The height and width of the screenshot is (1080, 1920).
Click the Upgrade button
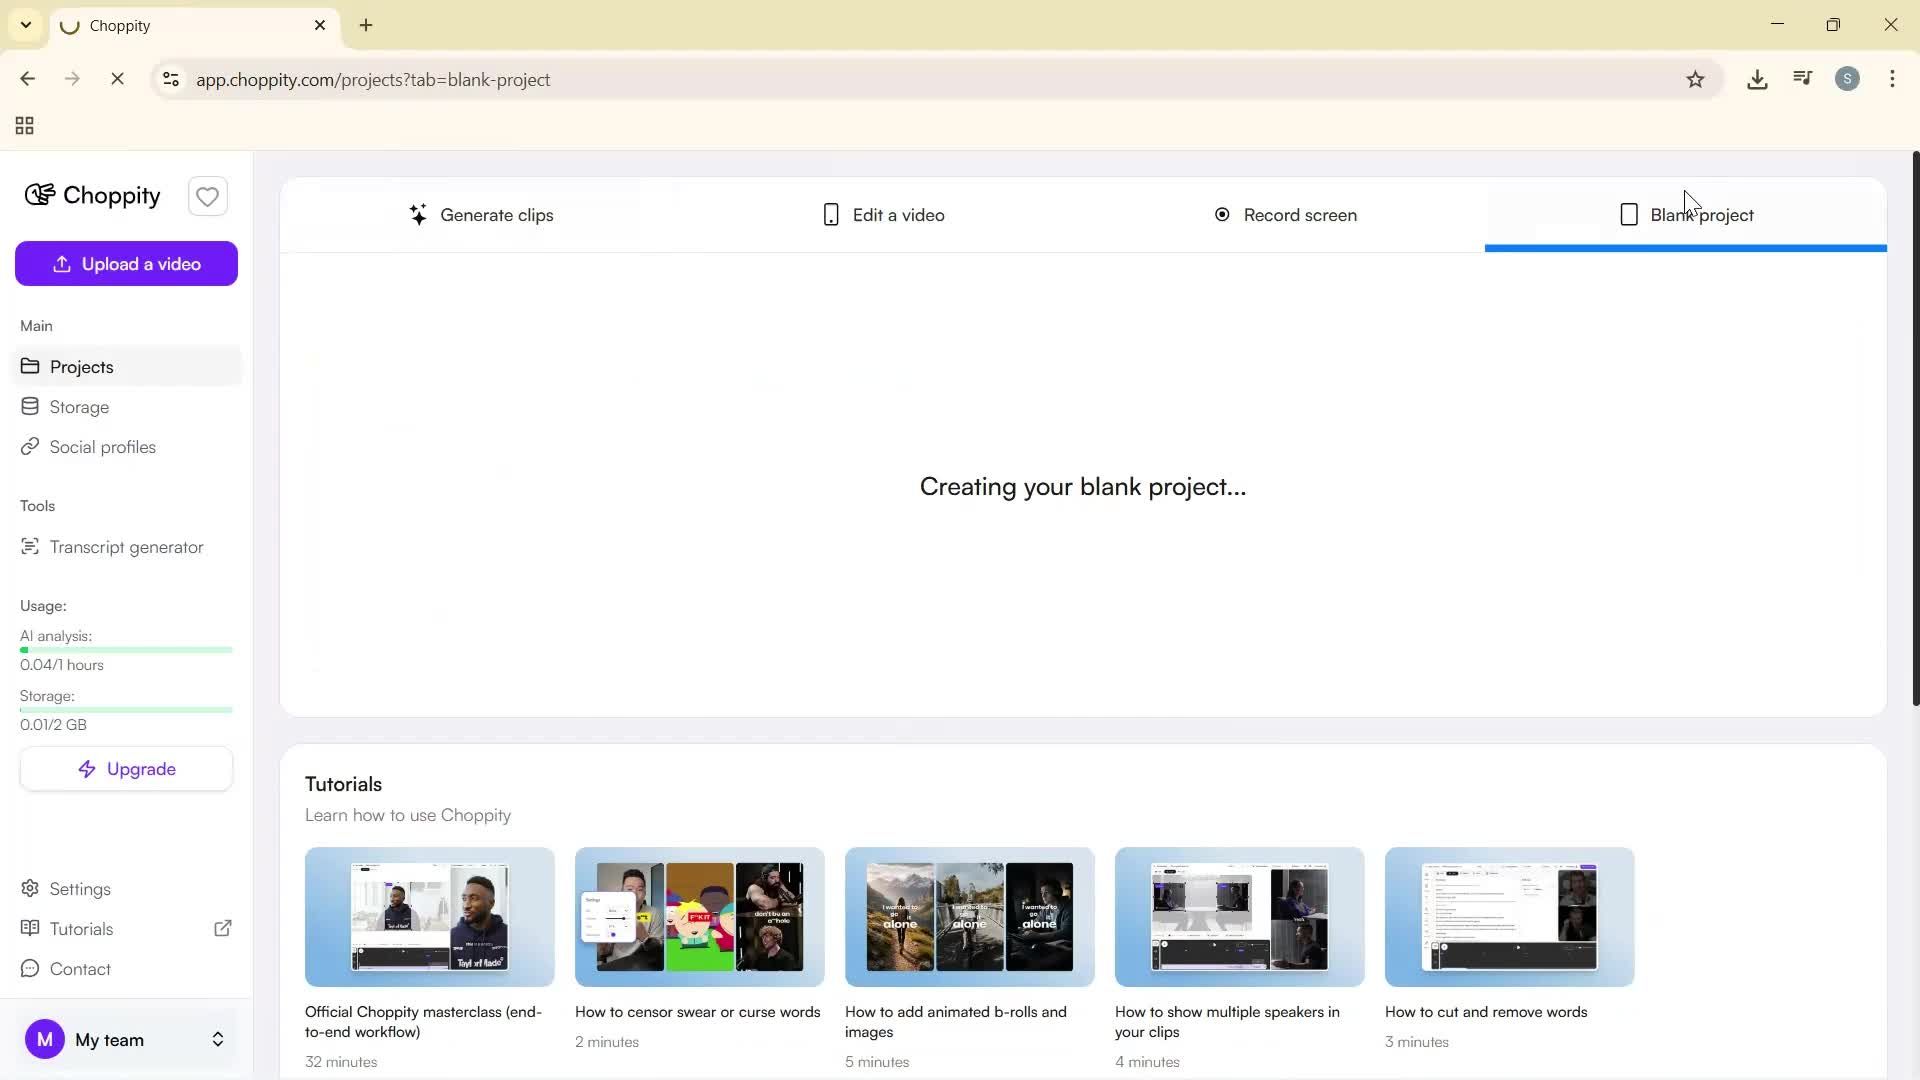126,768
